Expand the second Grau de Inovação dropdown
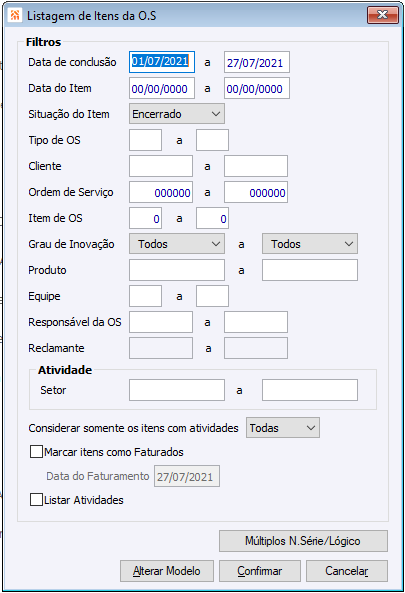 click(x=310, y=244)
